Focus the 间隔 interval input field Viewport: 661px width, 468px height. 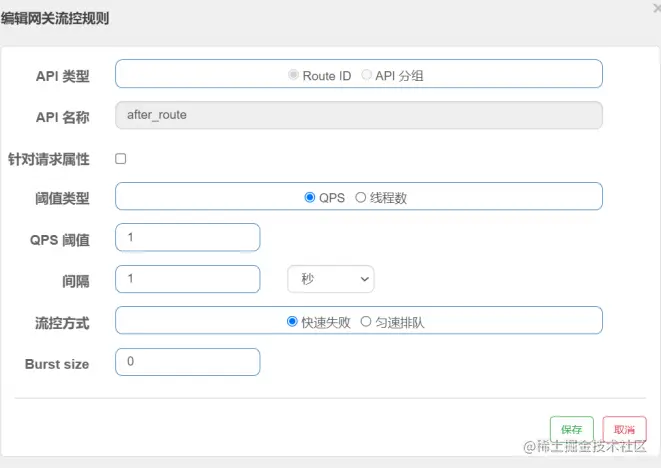[188, 279]
